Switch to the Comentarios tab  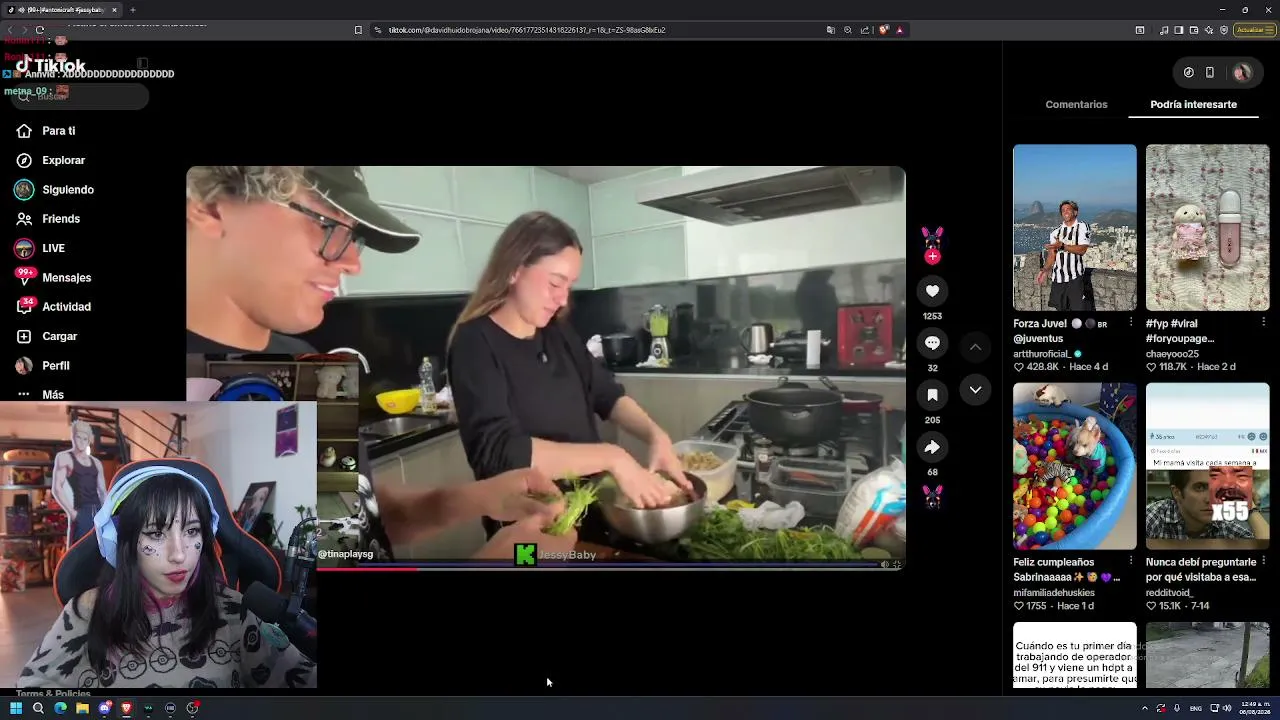1076,104
